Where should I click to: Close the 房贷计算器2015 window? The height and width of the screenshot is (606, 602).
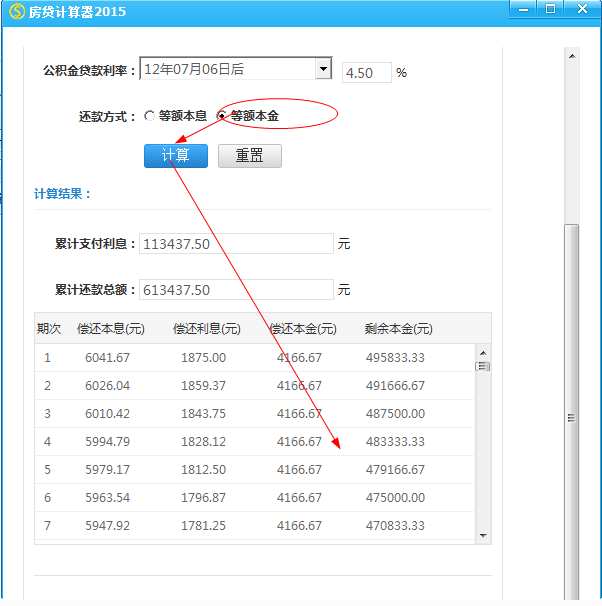pos(582,9)
